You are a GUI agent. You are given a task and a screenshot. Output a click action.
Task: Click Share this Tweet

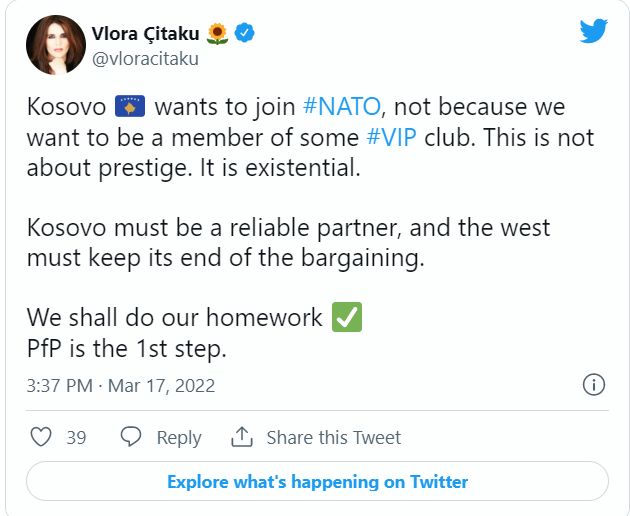[x=333, y=437]
